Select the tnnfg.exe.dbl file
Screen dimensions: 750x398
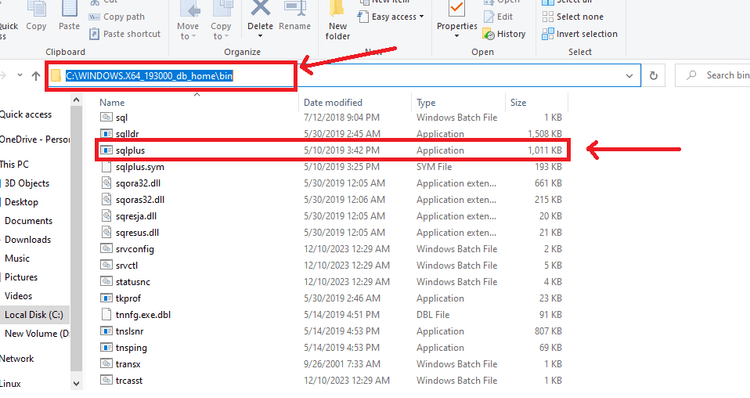143,315
